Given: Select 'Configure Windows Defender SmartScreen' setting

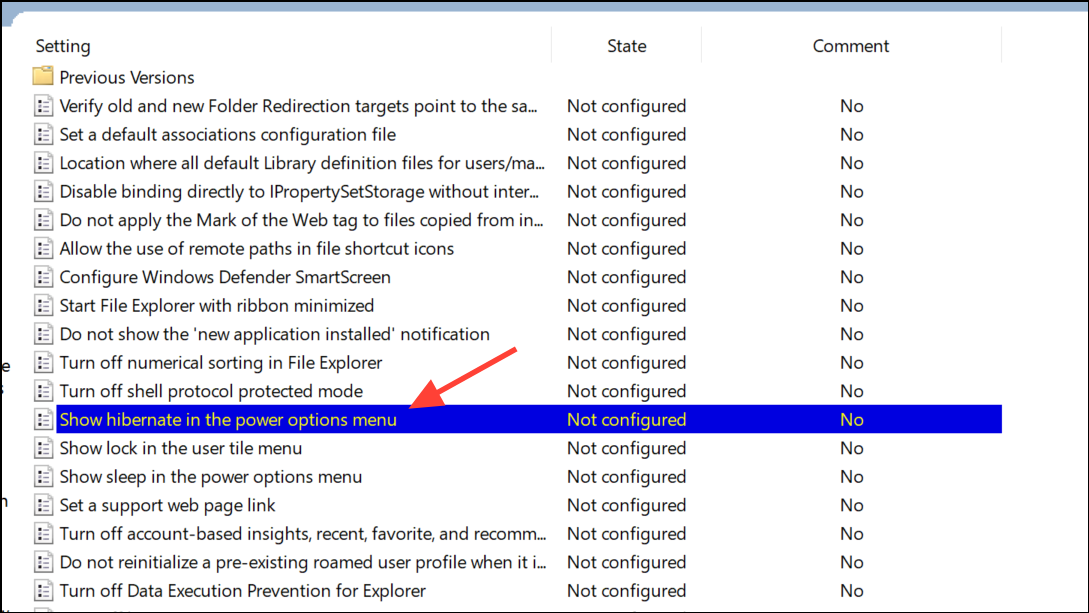Looking at the screenshot, I should click(x=225, y=276).
